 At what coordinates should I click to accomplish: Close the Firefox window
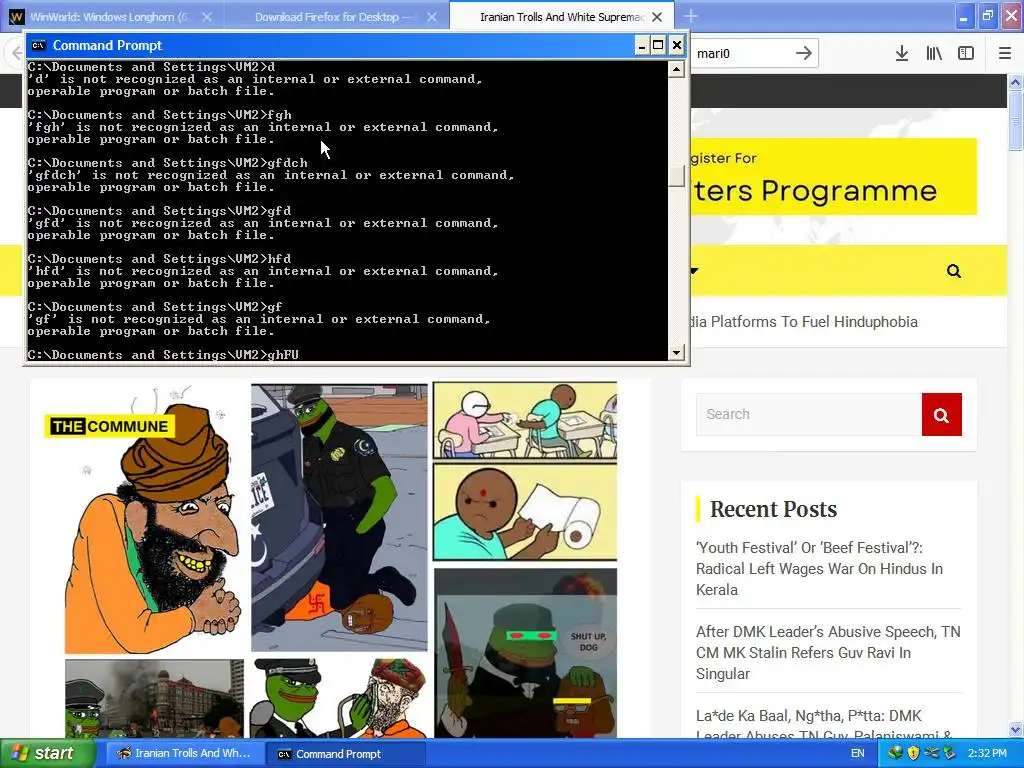click(1012, 17)
